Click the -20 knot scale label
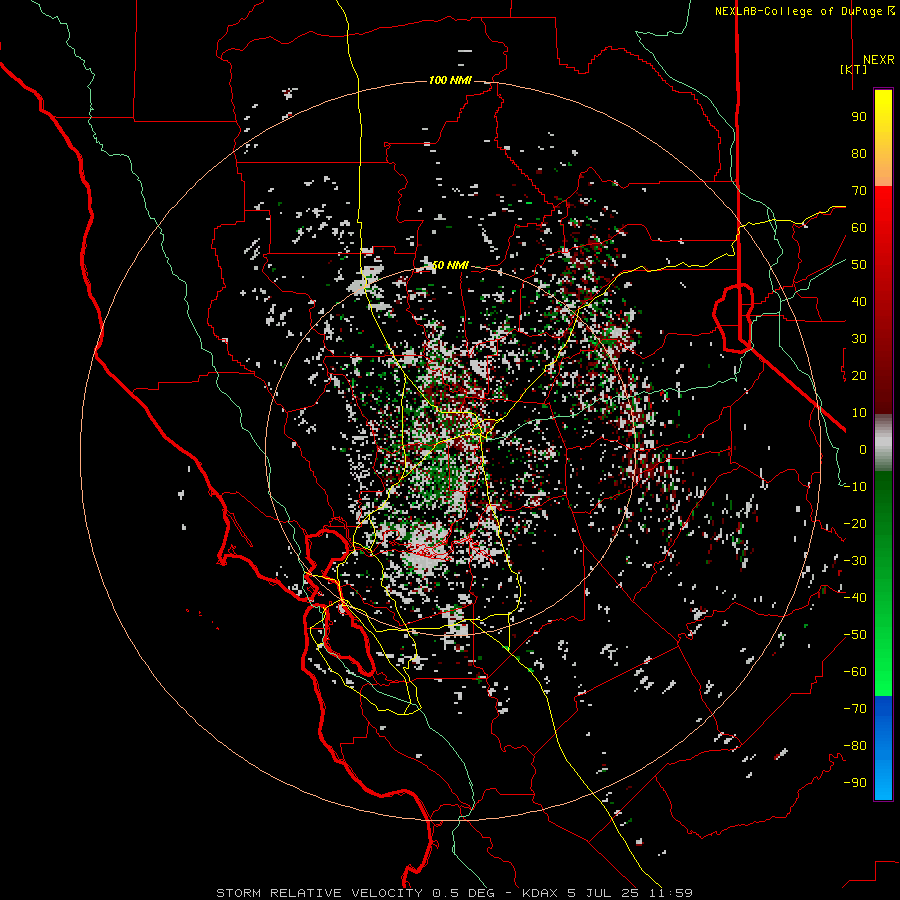900x900 pixels. [855, 523]
